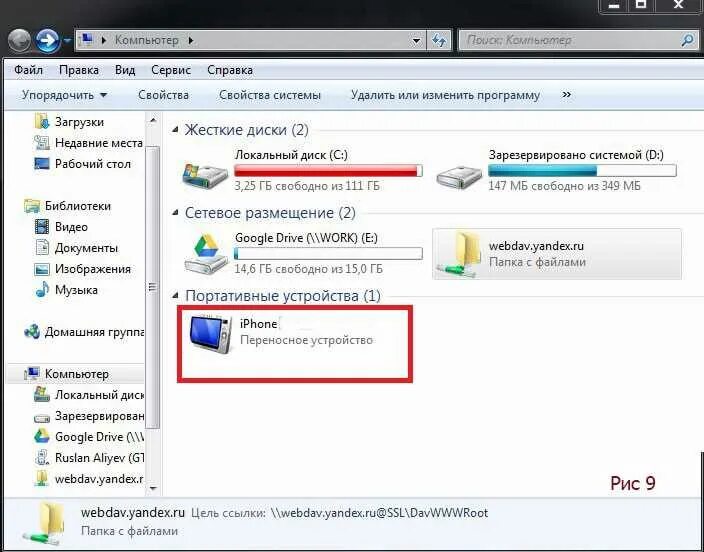Click the refresh button beside address bar
This screenshot has width=704, height=552.
click(x=439, y=40)
